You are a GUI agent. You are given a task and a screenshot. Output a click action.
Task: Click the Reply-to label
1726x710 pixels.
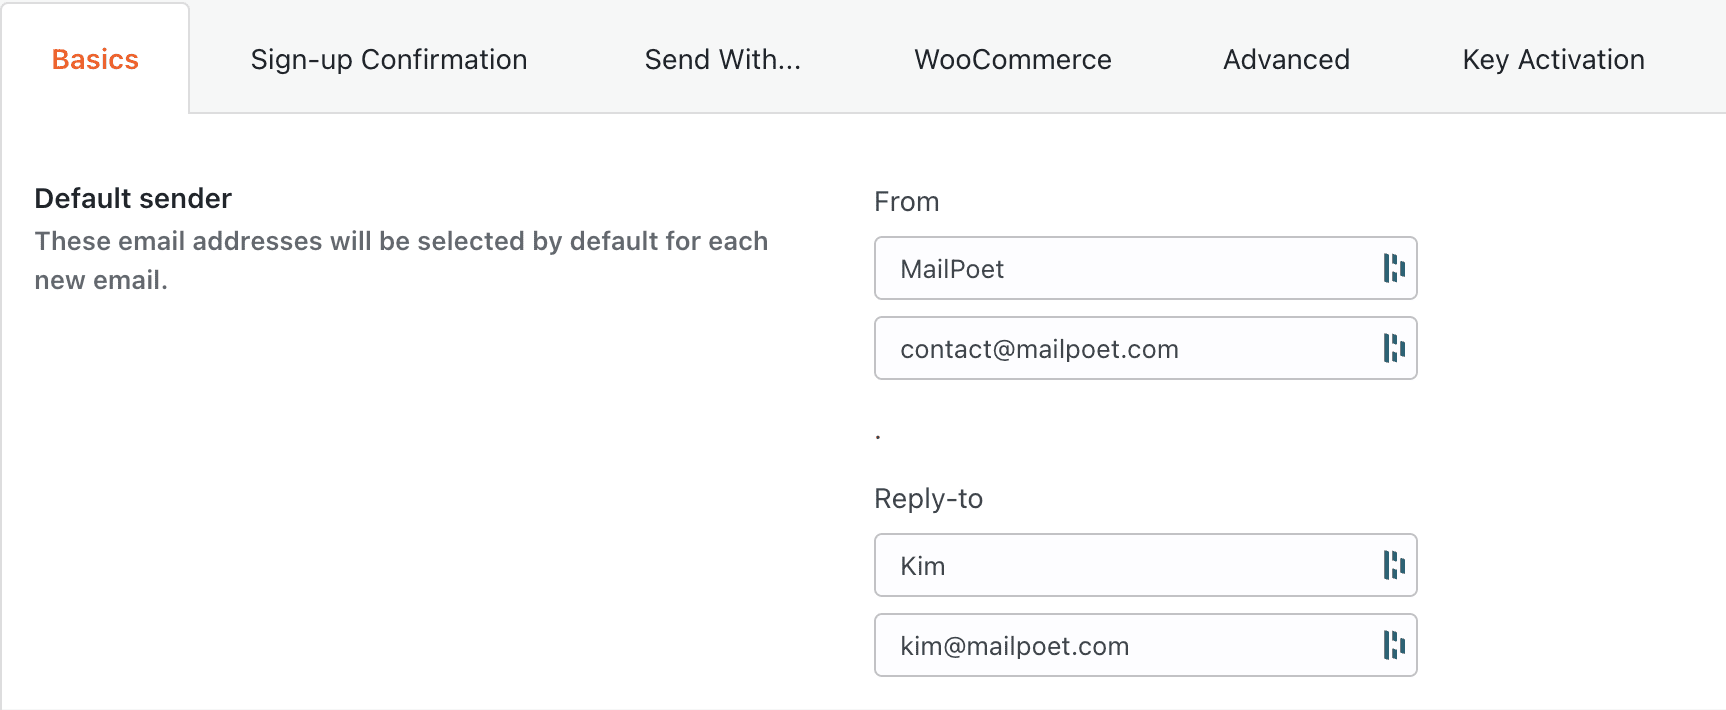(928, 499)
